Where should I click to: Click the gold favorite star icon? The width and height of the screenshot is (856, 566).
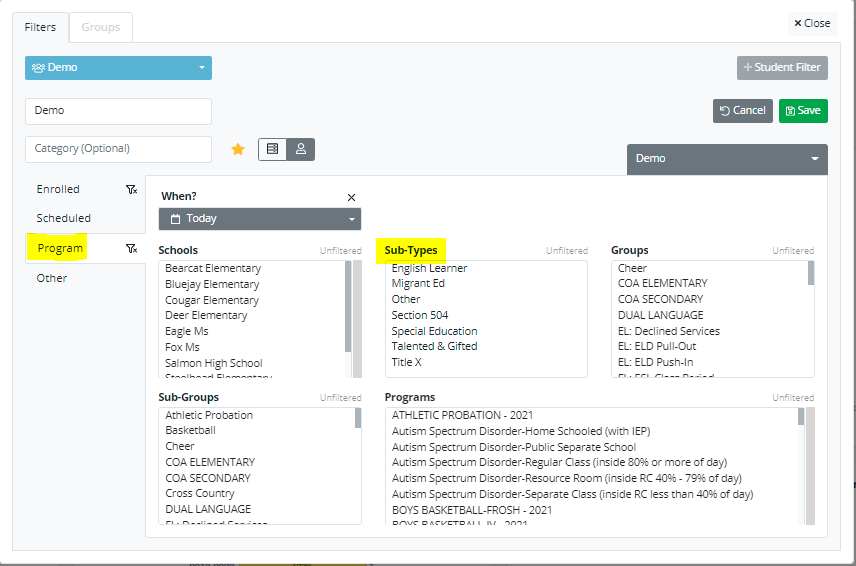pos(238,149)
